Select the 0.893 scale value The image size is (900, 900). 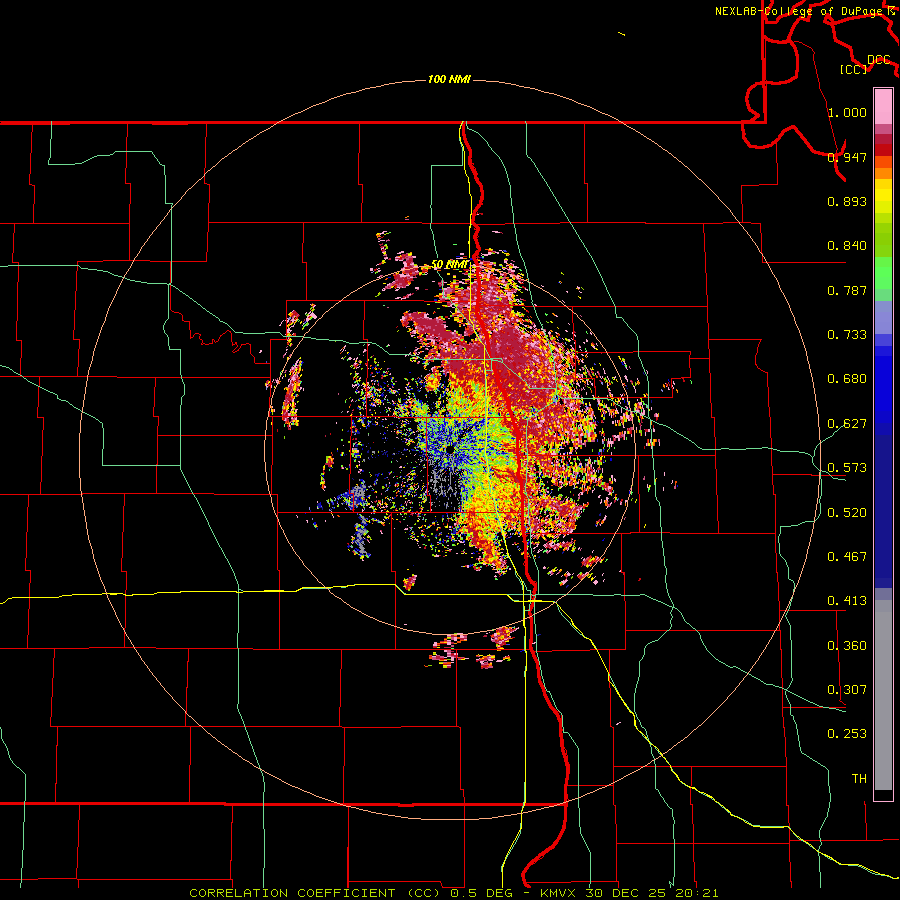click(847, 201)
